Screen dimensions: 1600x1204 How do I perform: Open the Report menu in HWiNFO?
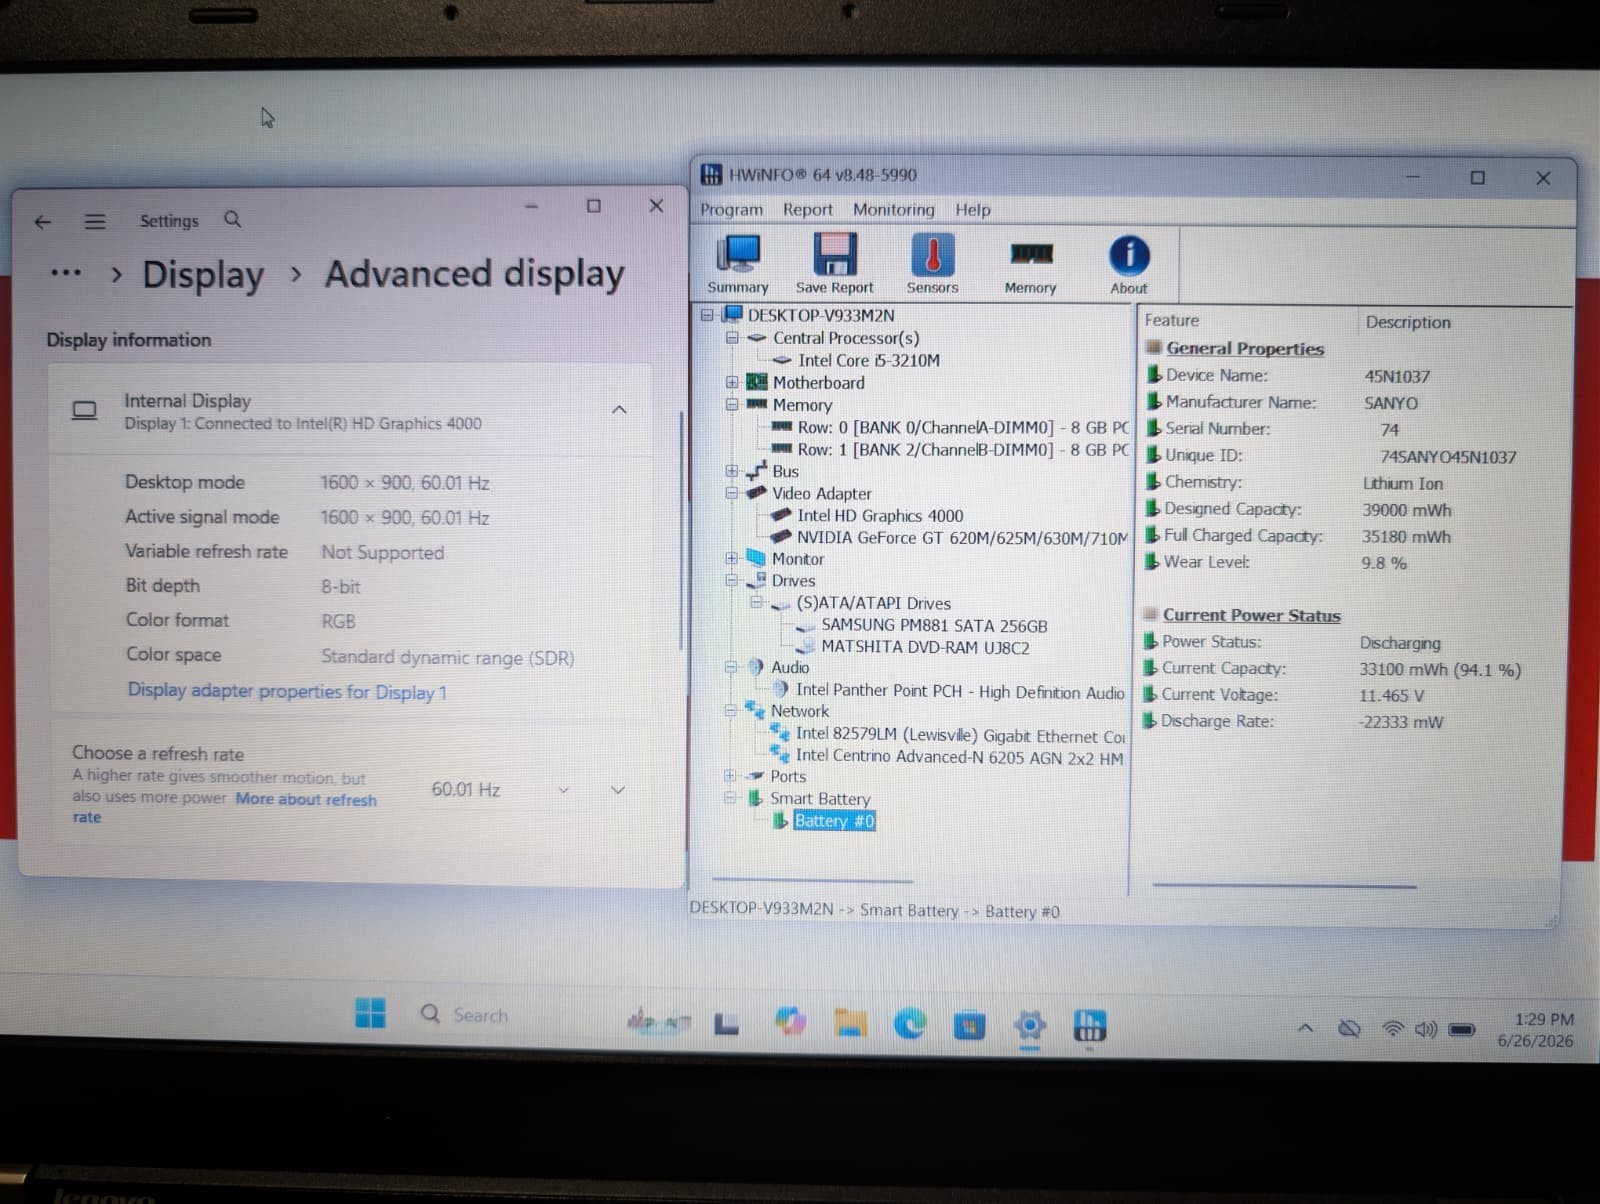point(808,210)
